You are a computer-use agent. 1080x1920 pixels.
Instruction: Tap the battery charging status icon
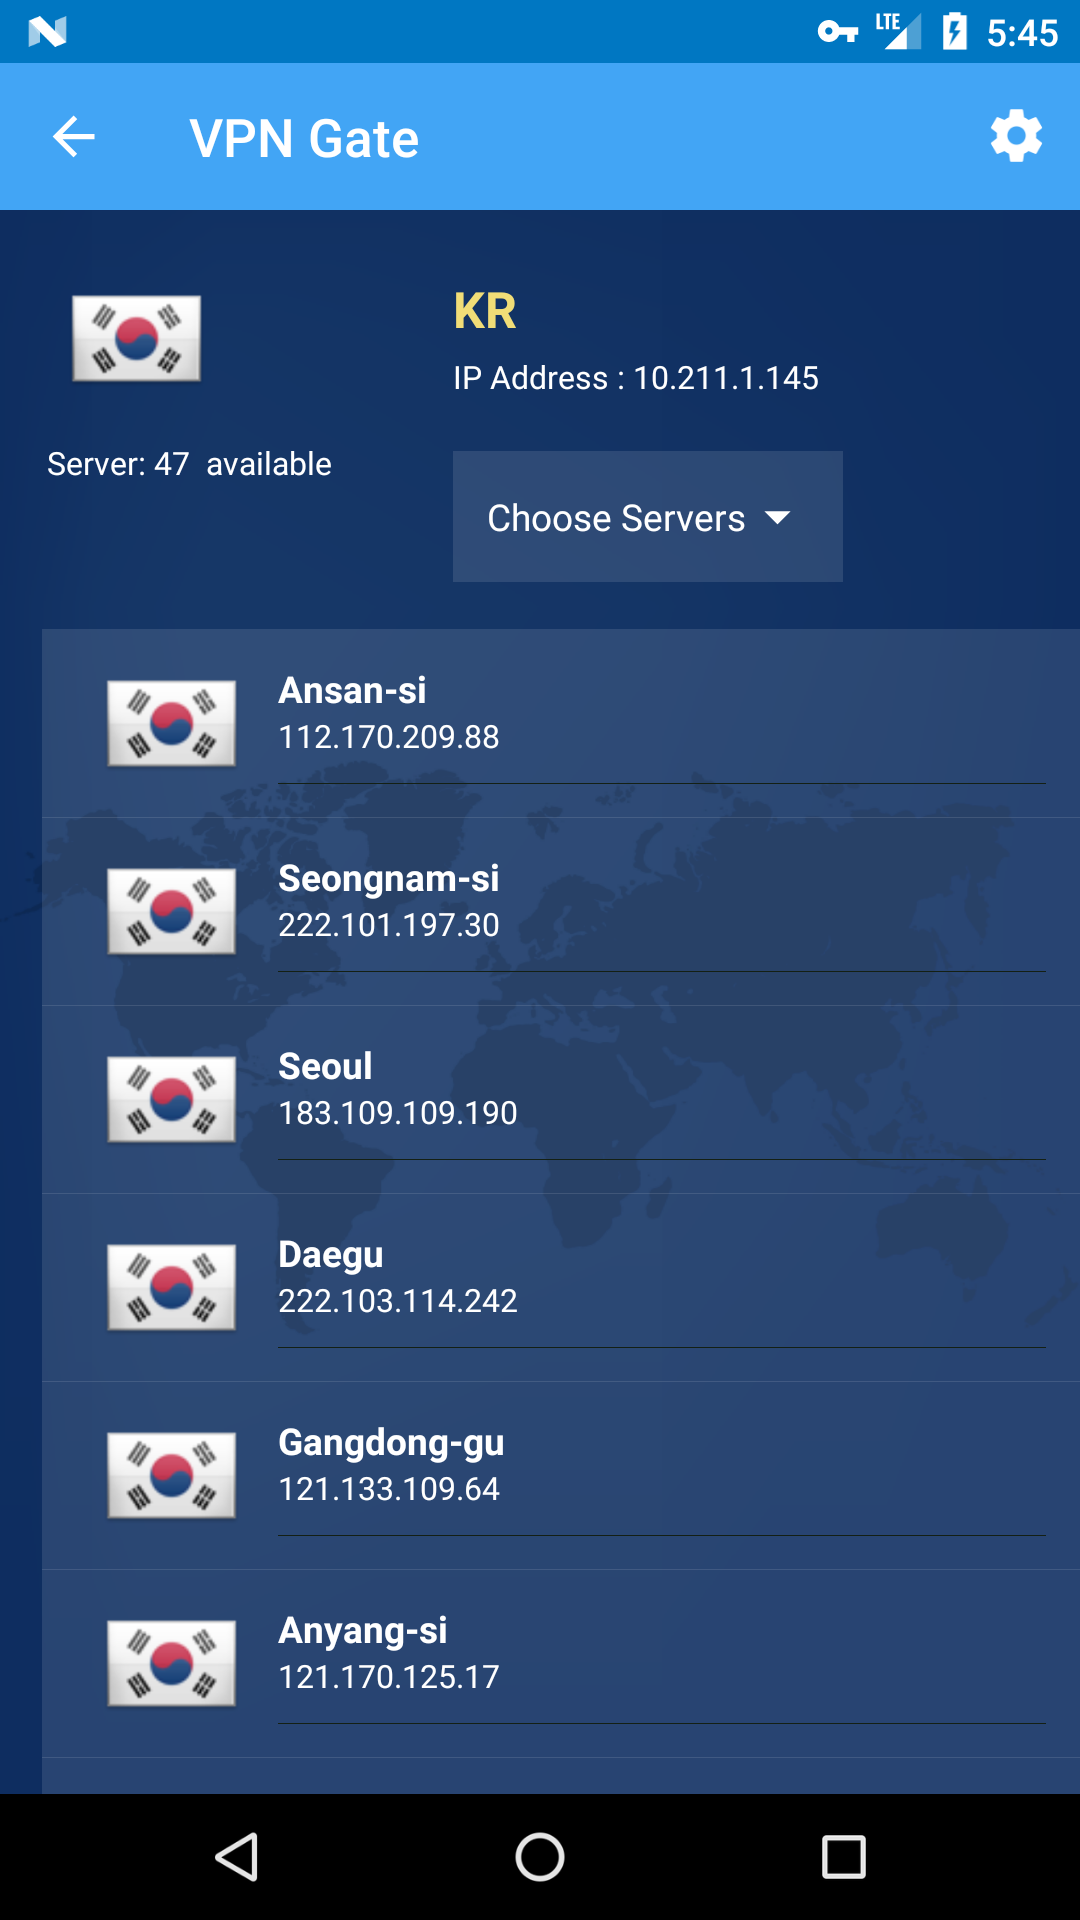955,31
